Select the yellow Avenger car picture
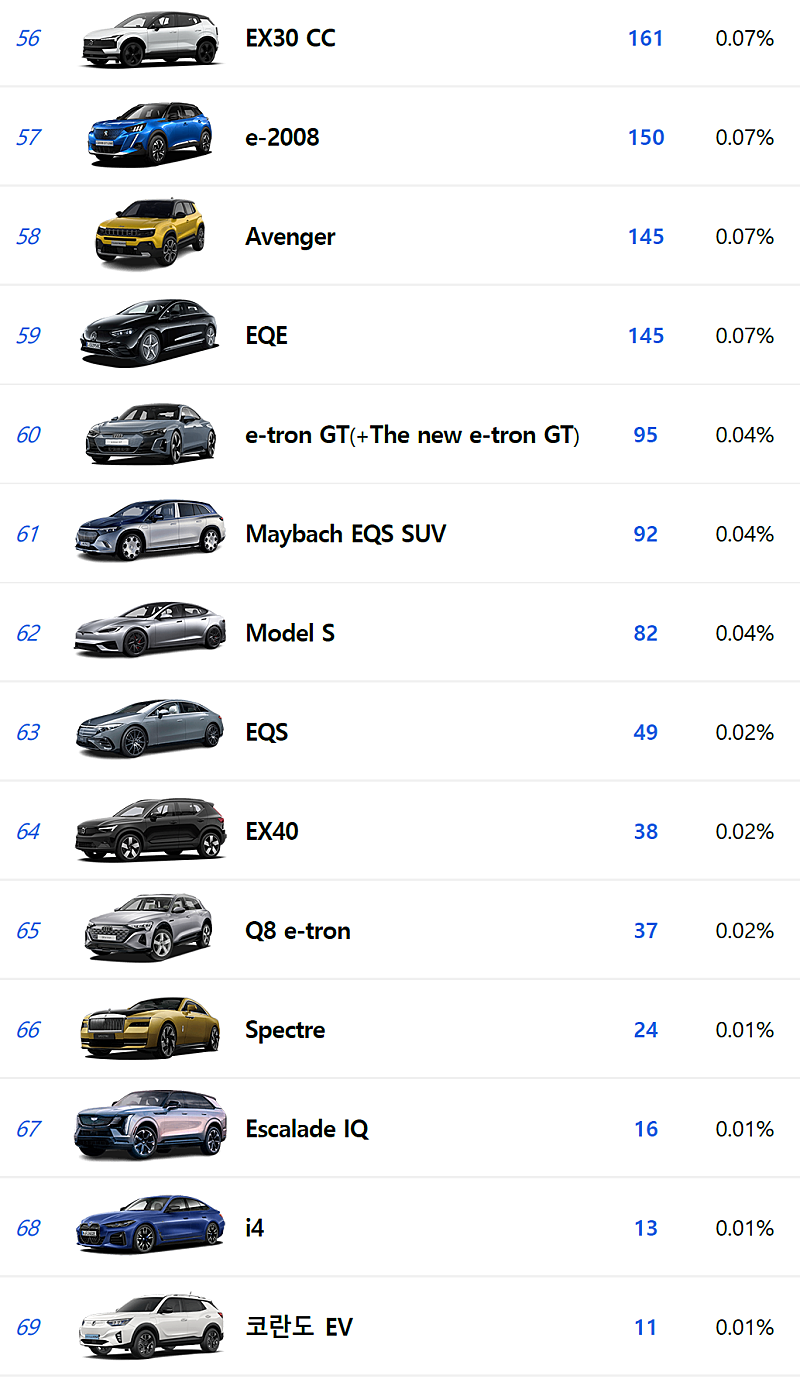 (150, 233)
